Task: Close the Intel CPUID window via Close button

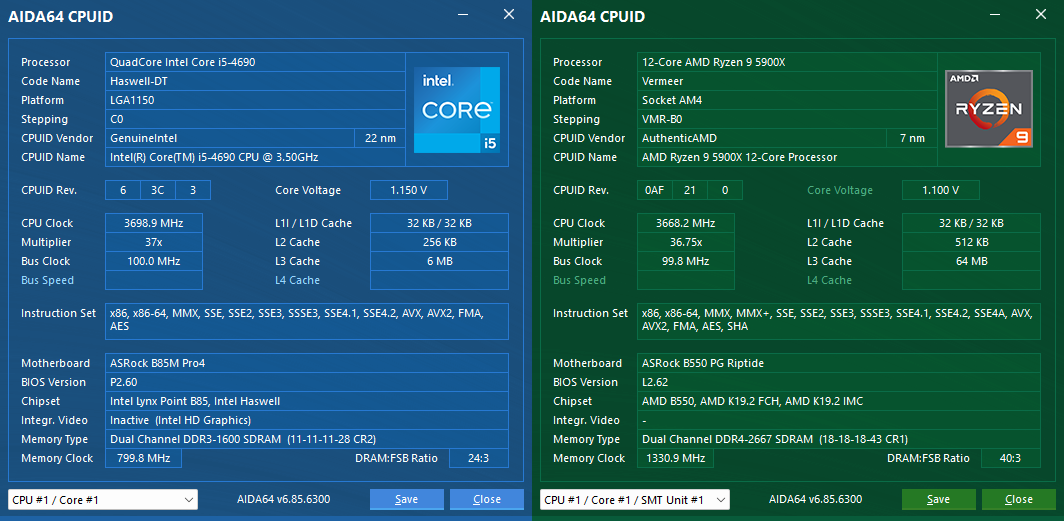Action: pyautogui.click(x=487, y=499)
